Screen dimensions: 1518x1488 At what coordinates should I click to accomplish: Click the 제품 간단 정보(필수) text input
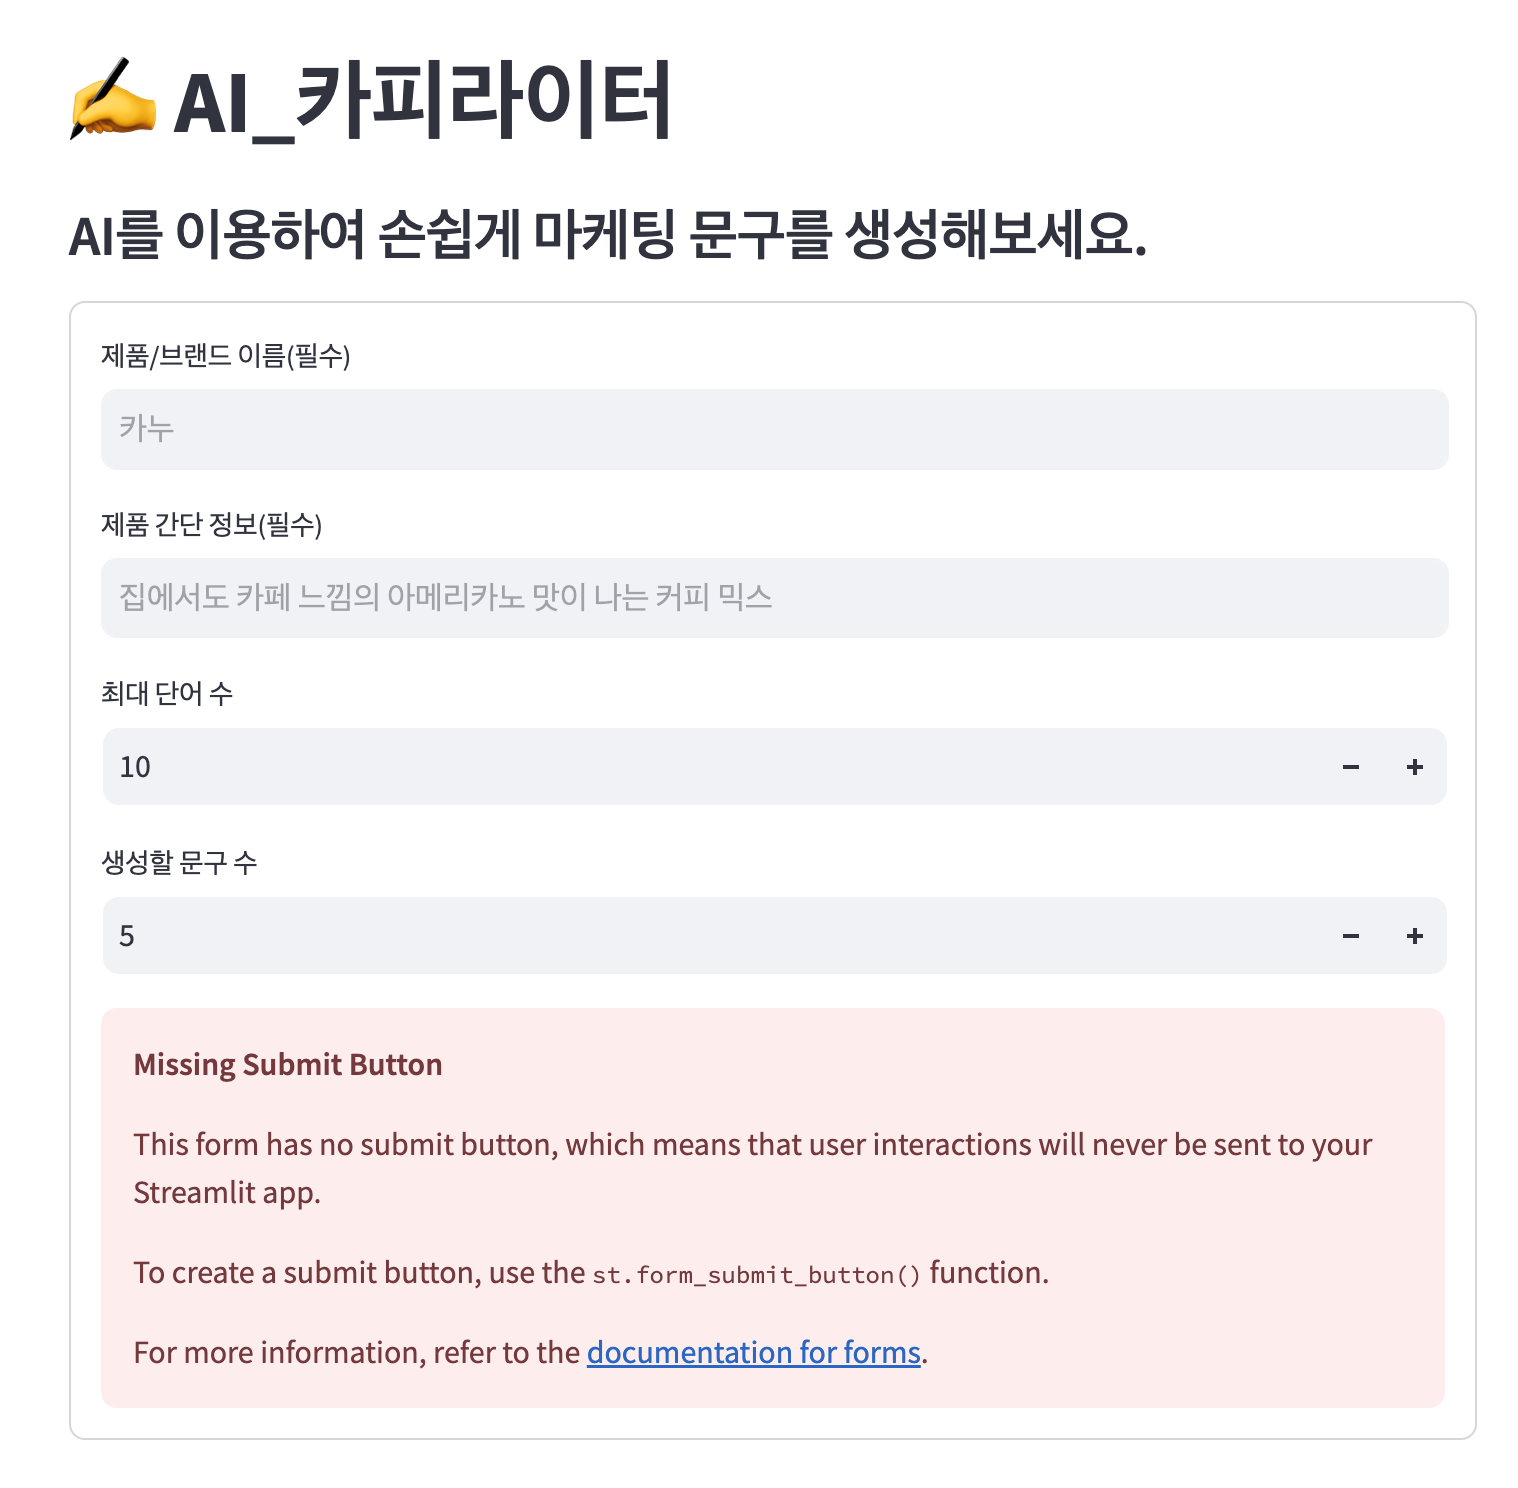774,597
